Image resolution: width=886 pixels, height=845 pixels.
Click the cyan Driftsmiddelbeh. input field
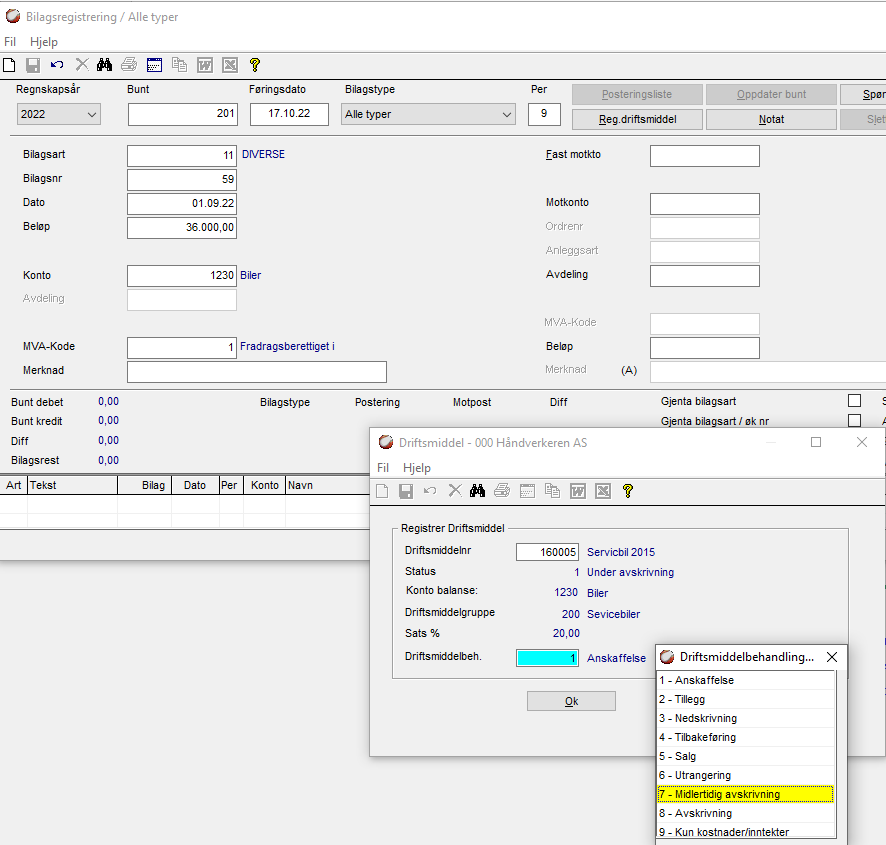point(547,658)
